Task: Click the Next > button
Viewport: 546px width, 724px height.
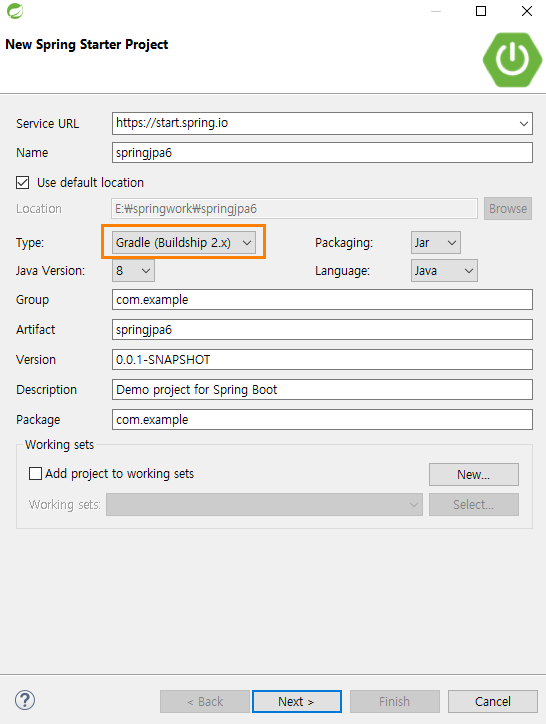Action: tap(297, 701)
